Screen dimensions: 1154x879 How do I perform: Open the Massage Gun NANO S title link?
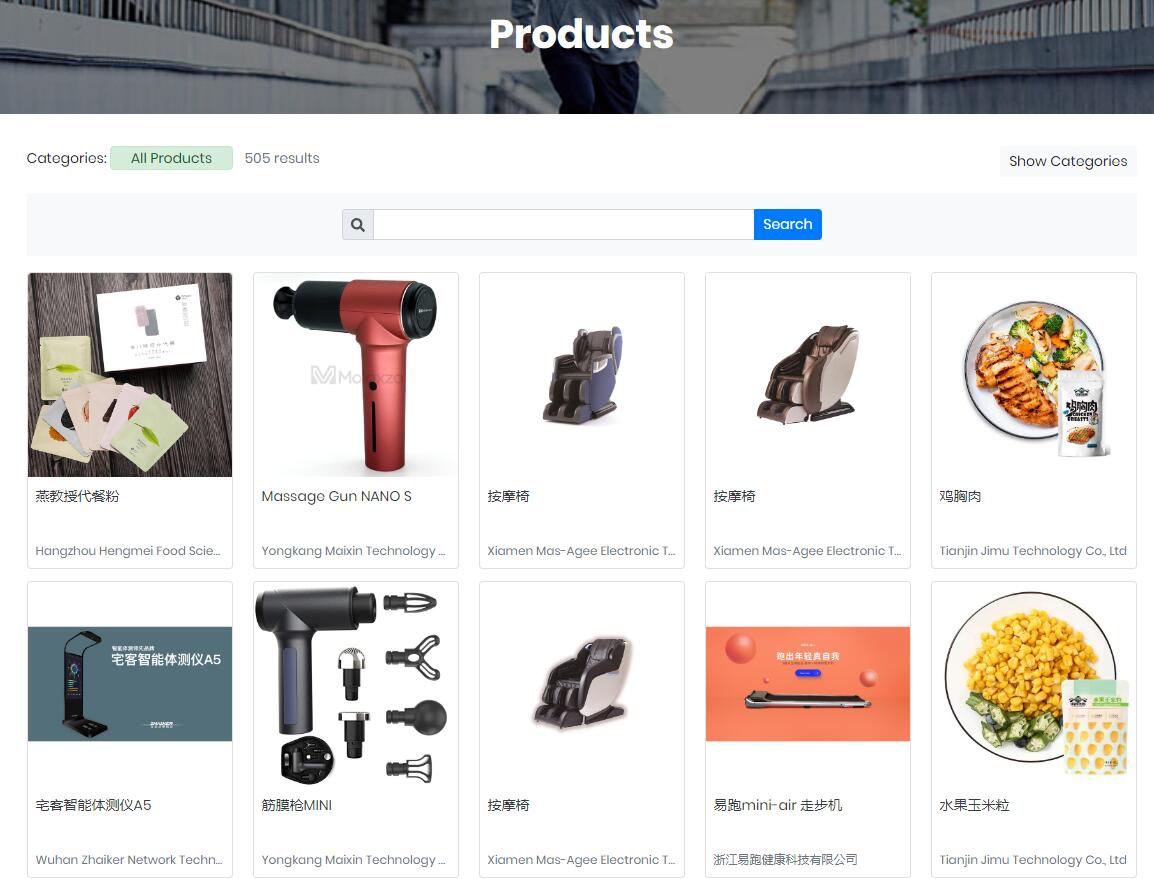pos(336,496)
